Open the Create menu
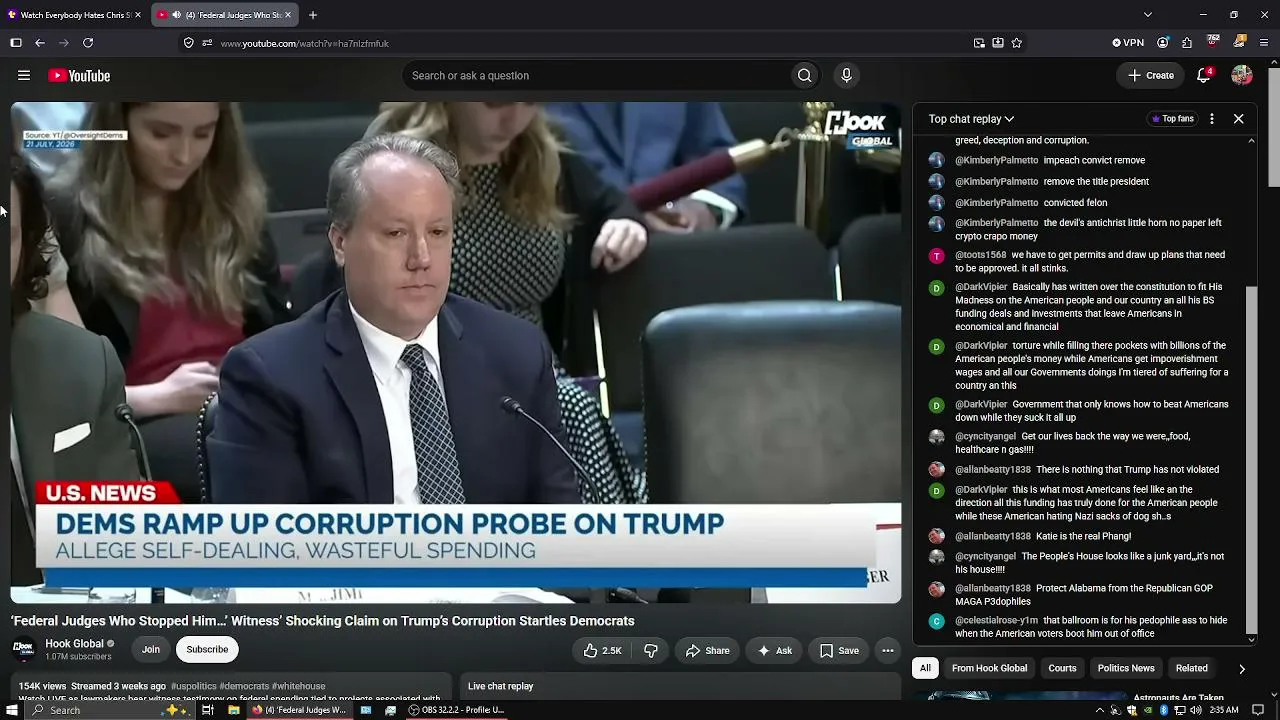Screen dimensions: 1280x720 tap(1151, 75)
